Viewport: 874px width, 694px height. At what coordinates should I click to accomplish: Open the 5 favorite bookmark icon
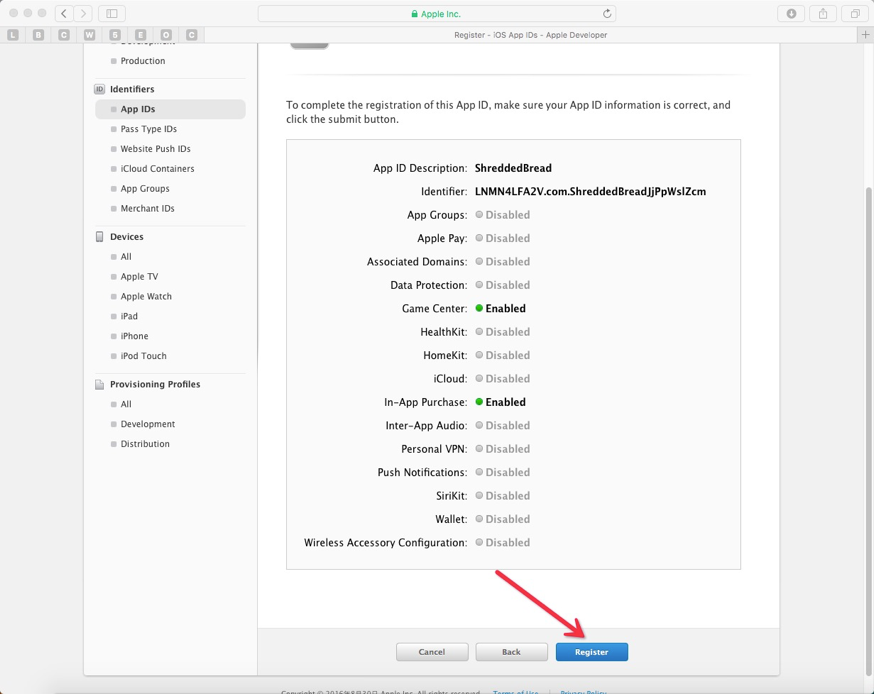(115, 35)
